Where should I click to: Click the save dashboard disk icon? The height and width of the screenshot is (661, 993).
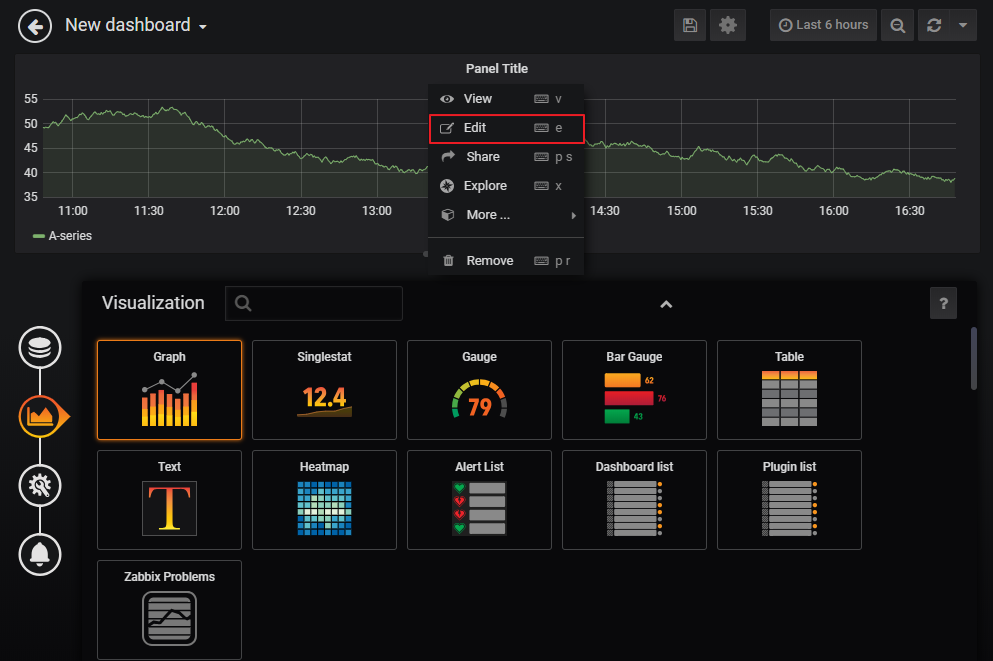click(690, 25)
